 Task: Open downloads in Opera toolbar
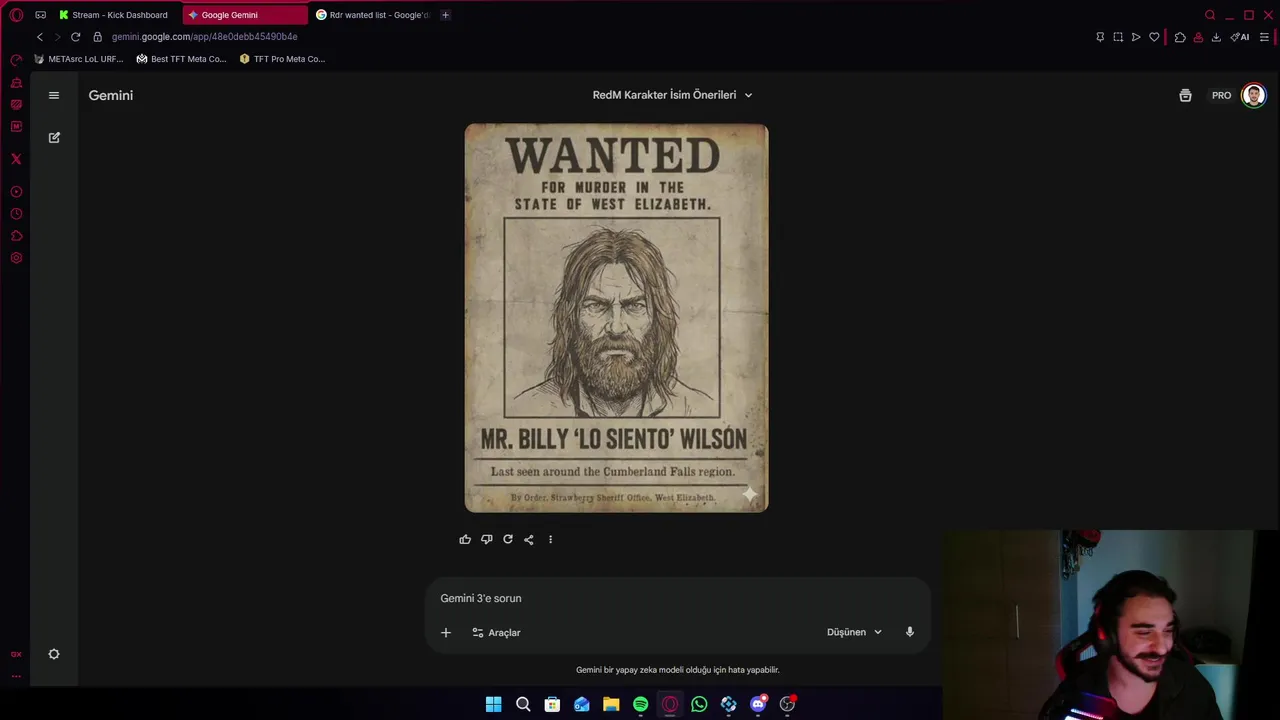coord(1216,37)
